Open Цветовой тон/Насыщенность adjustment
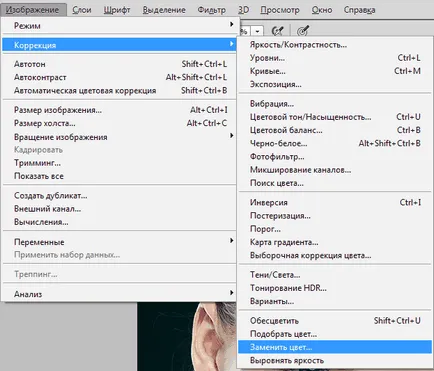Screen dimensions: 434x371 (x=335, y=117)
